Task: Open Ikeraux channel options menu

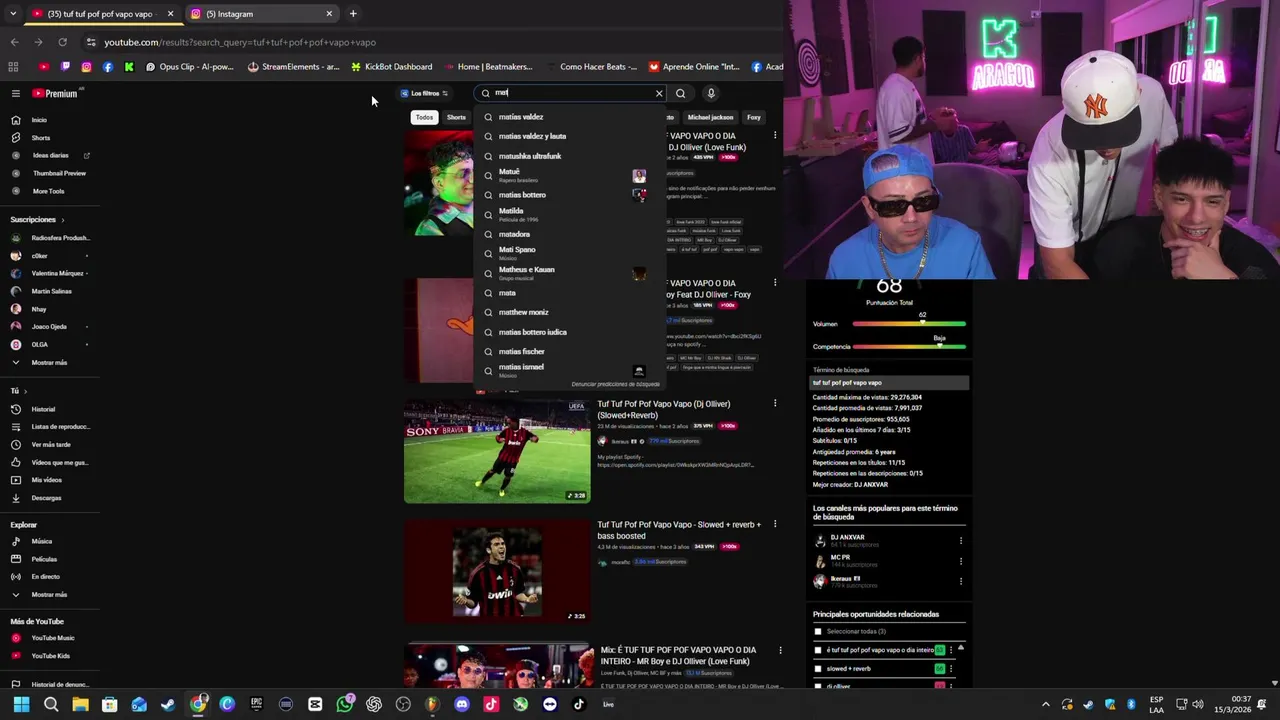Action: 961,581
